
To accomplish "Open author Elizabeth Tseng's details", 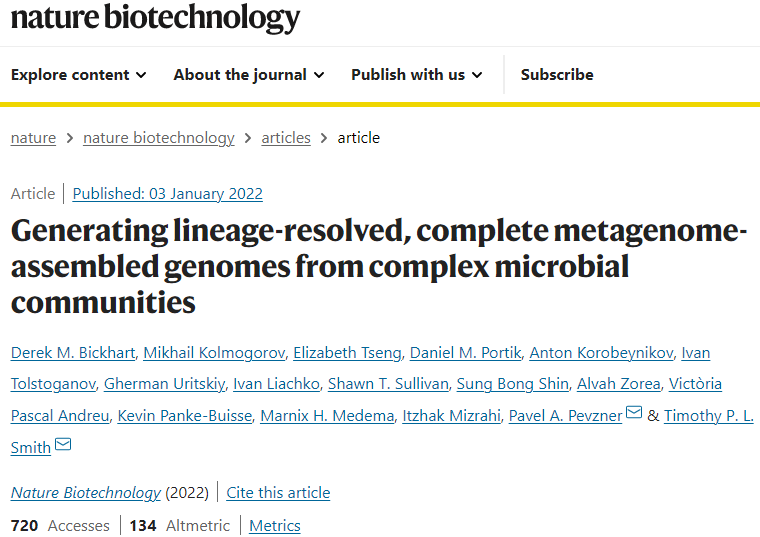I will pyautogui.click(x=348, y=353).
